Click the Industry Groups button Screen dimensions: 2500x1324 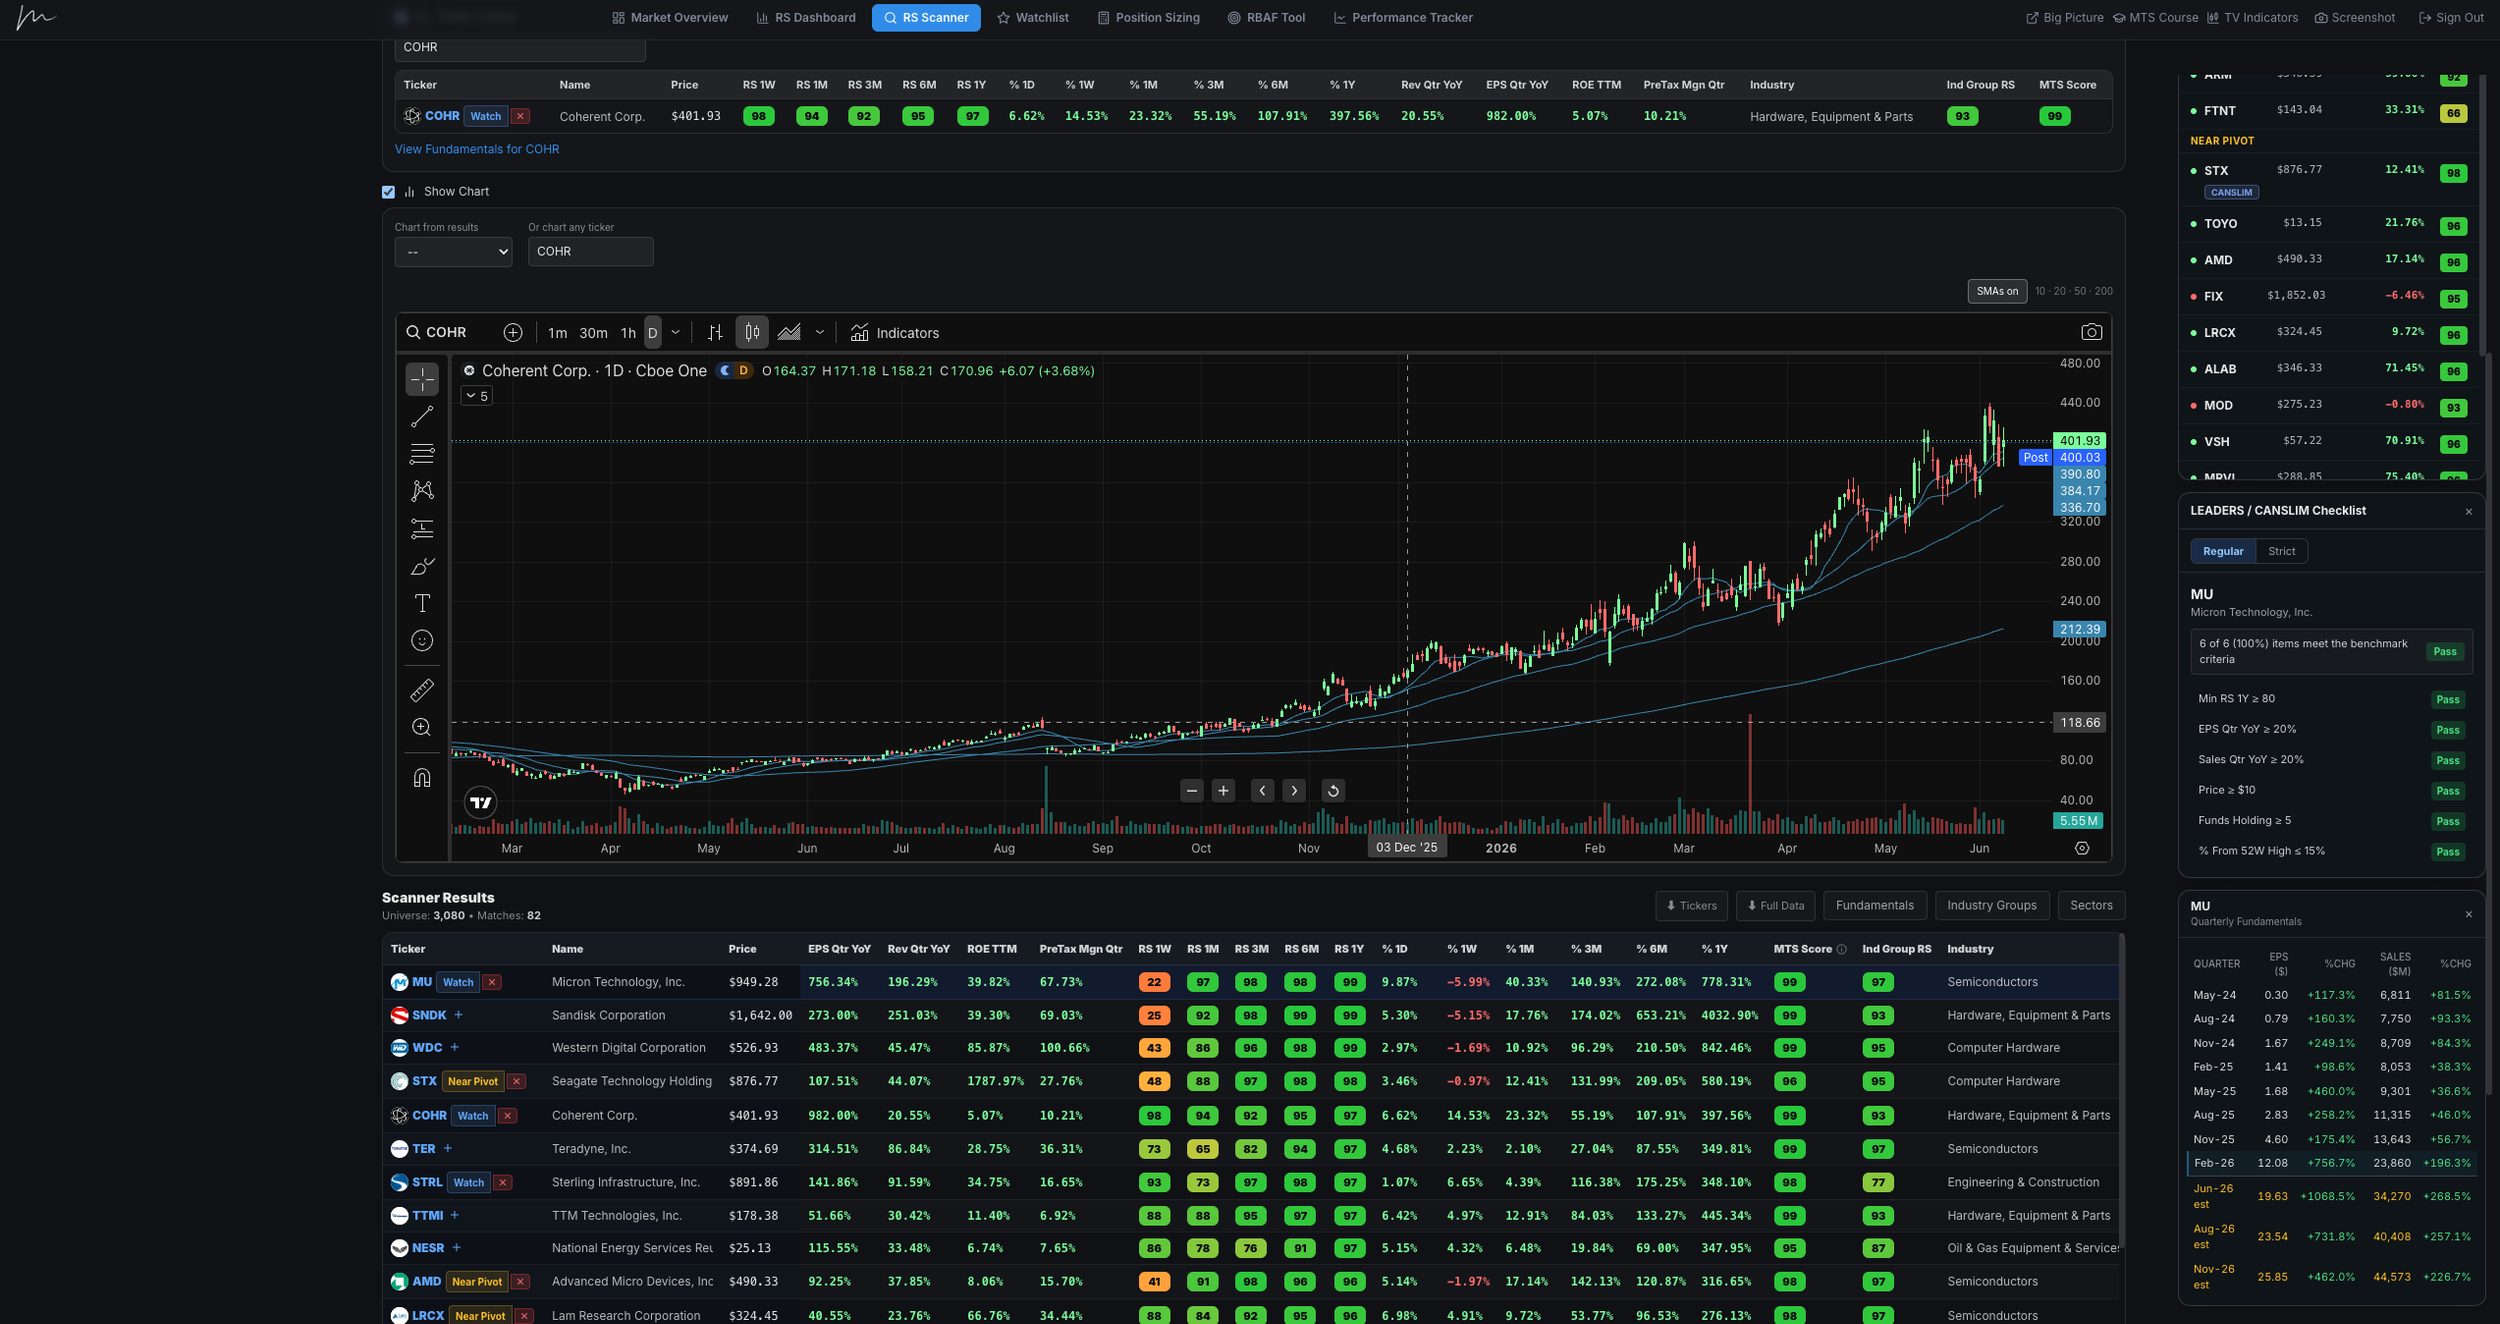[1991, 906]
